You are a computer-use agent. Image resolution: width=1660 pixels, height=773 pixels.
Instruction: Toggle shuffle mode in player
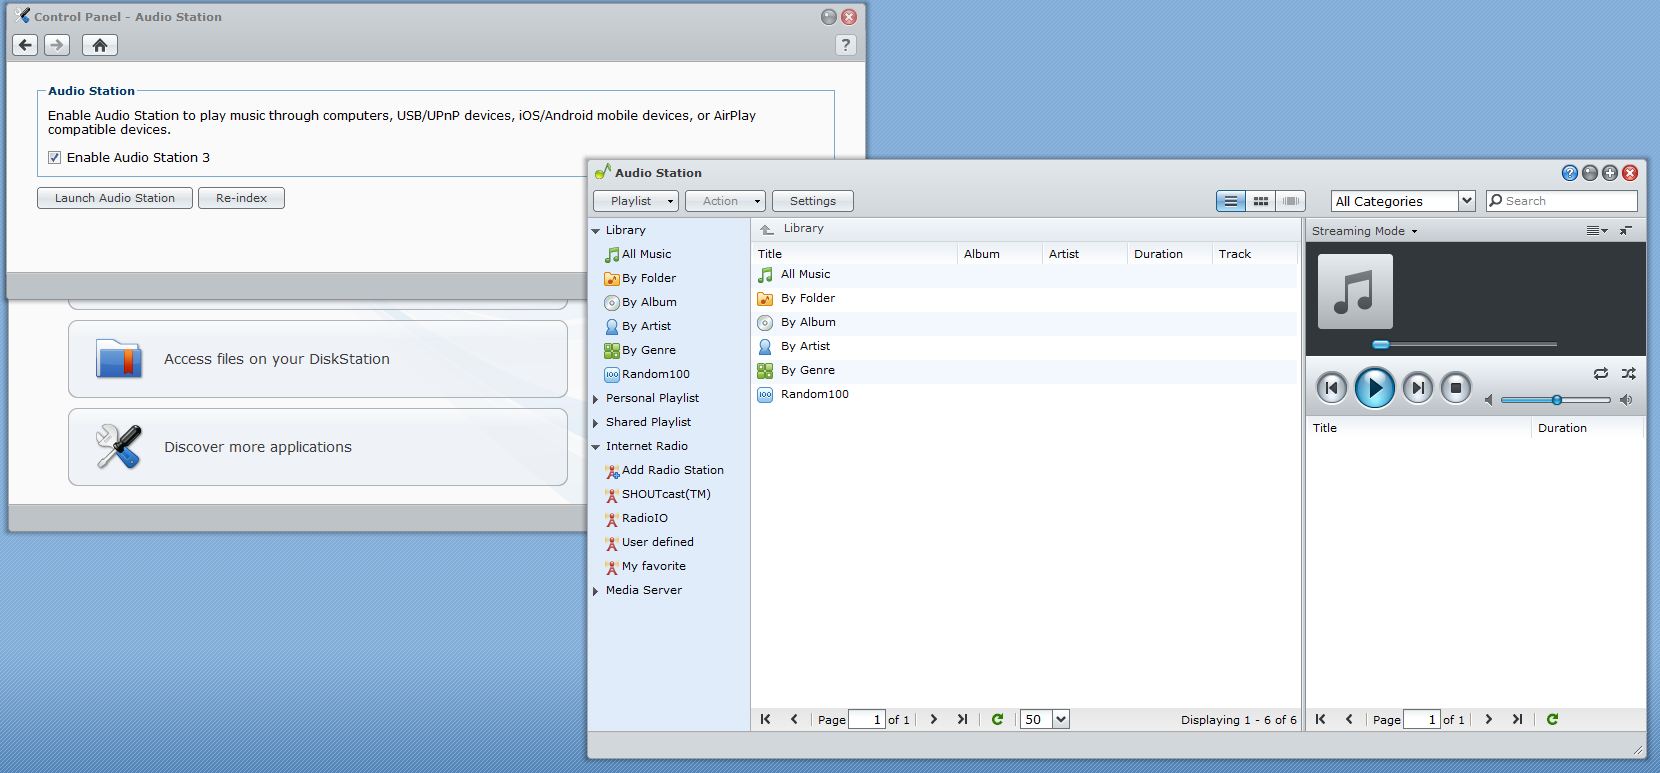[x=1629, y=373]
